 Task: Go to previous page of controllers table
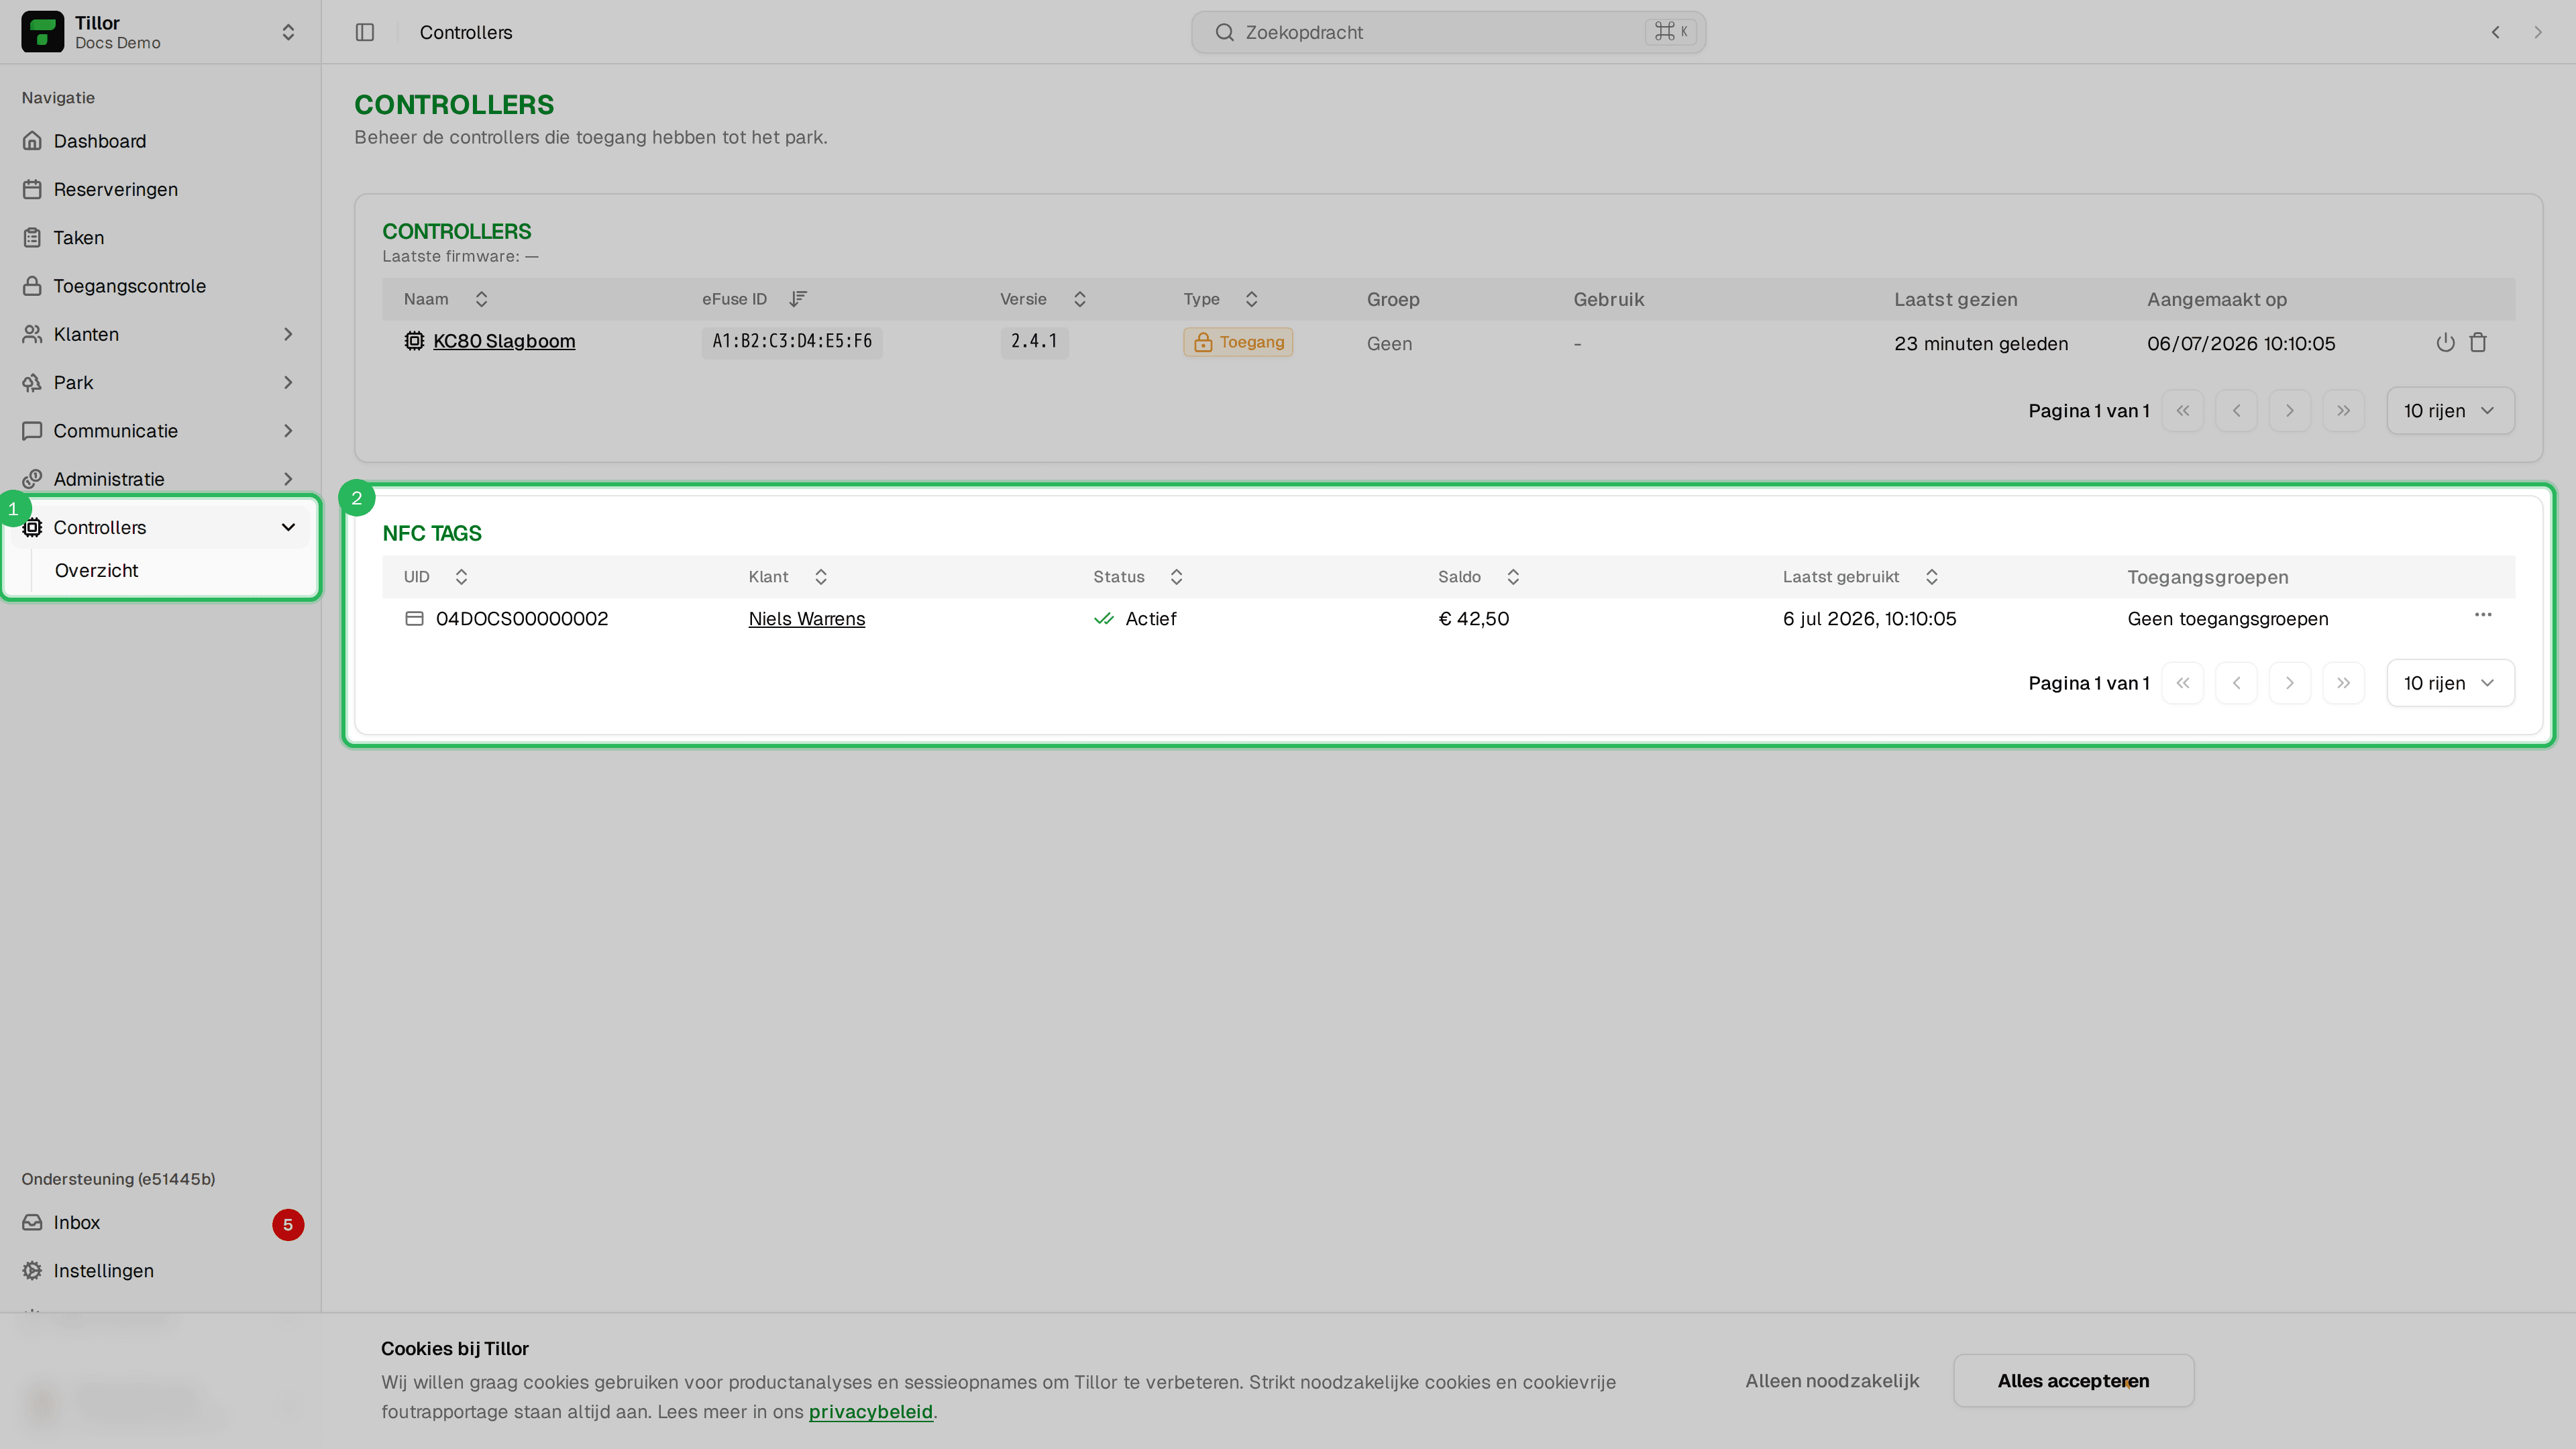coord(2236,411)
